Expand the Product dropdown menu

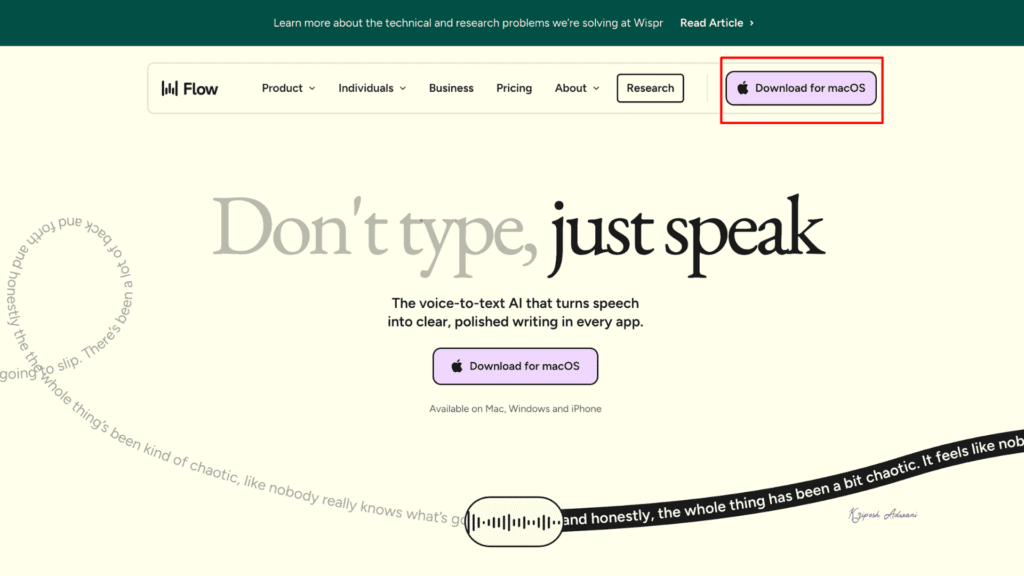click(288, 88)
